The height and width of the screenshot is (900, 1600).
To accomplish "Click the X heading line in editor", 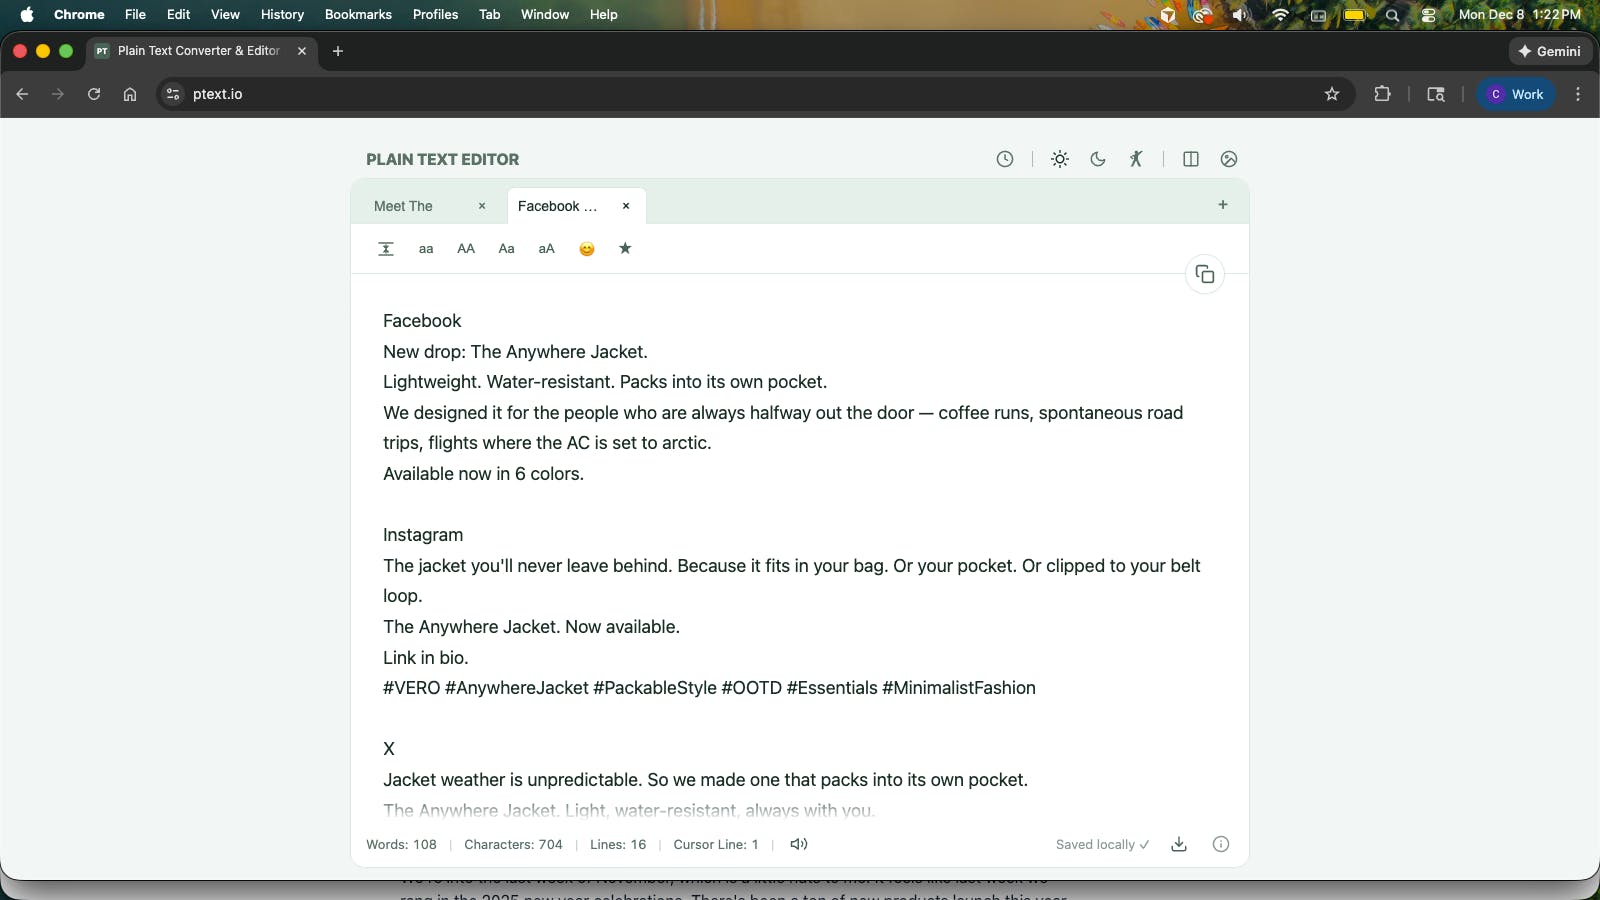I will 389,749.
